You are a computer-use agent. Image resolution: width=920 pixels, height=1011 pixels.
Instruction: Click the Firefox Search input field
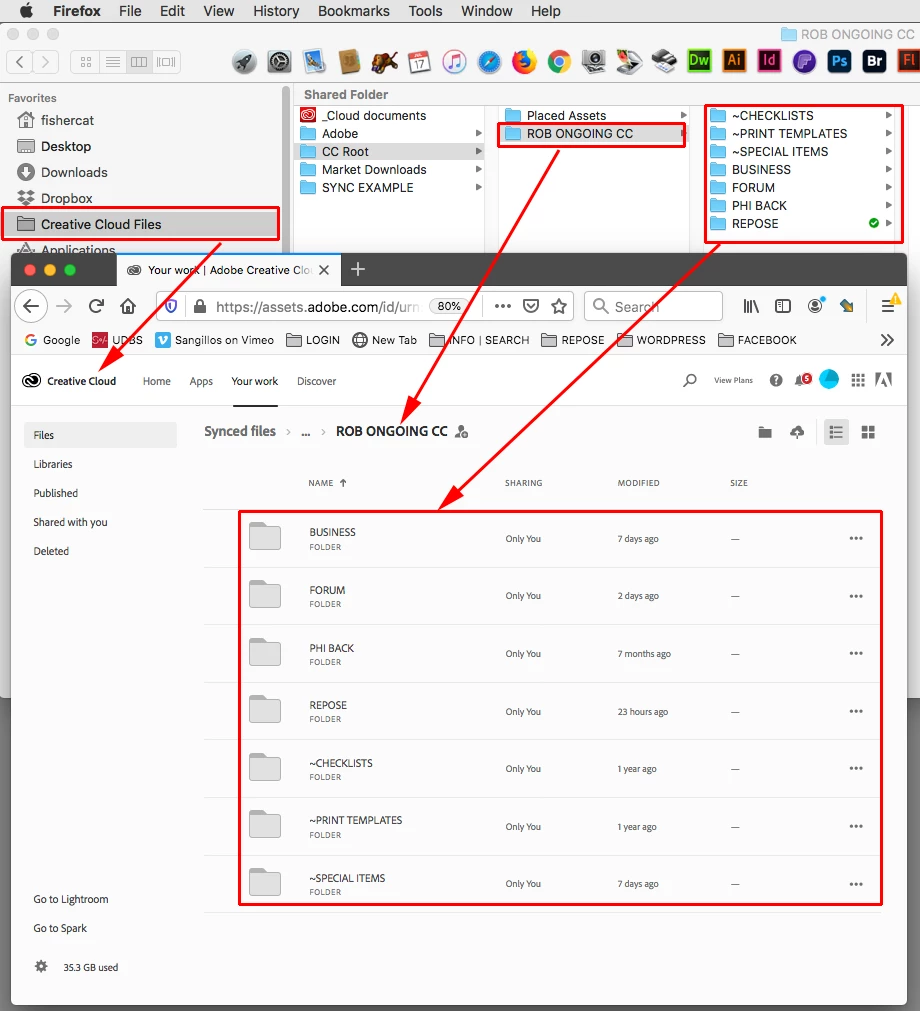653,306
